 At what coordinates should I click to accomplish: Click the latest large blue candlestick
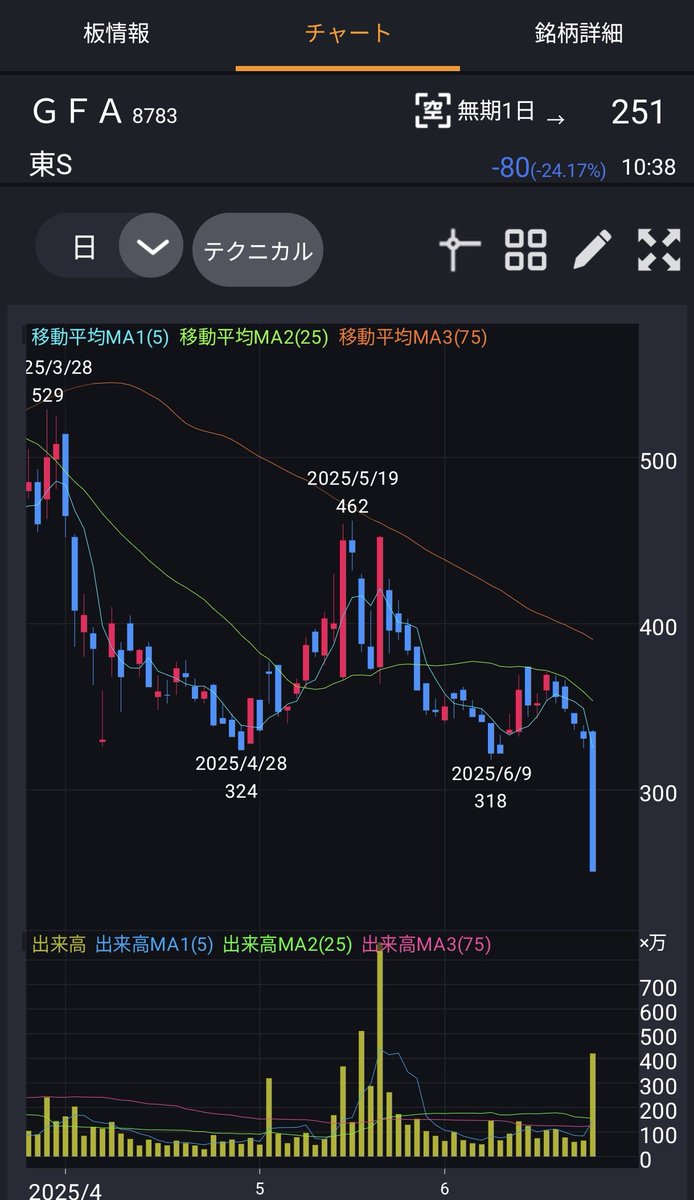point(593,801)
